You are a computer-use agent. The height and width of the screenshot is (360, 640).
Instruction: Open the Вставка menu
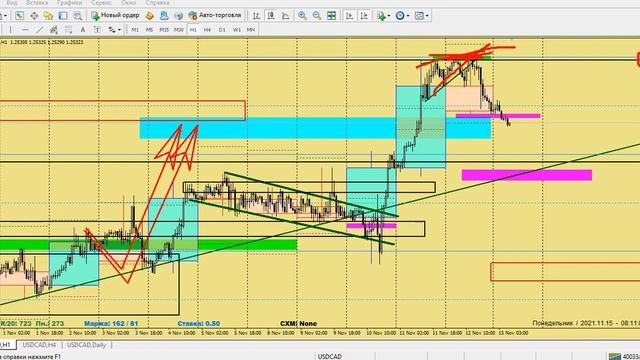(x=37, y=2)
